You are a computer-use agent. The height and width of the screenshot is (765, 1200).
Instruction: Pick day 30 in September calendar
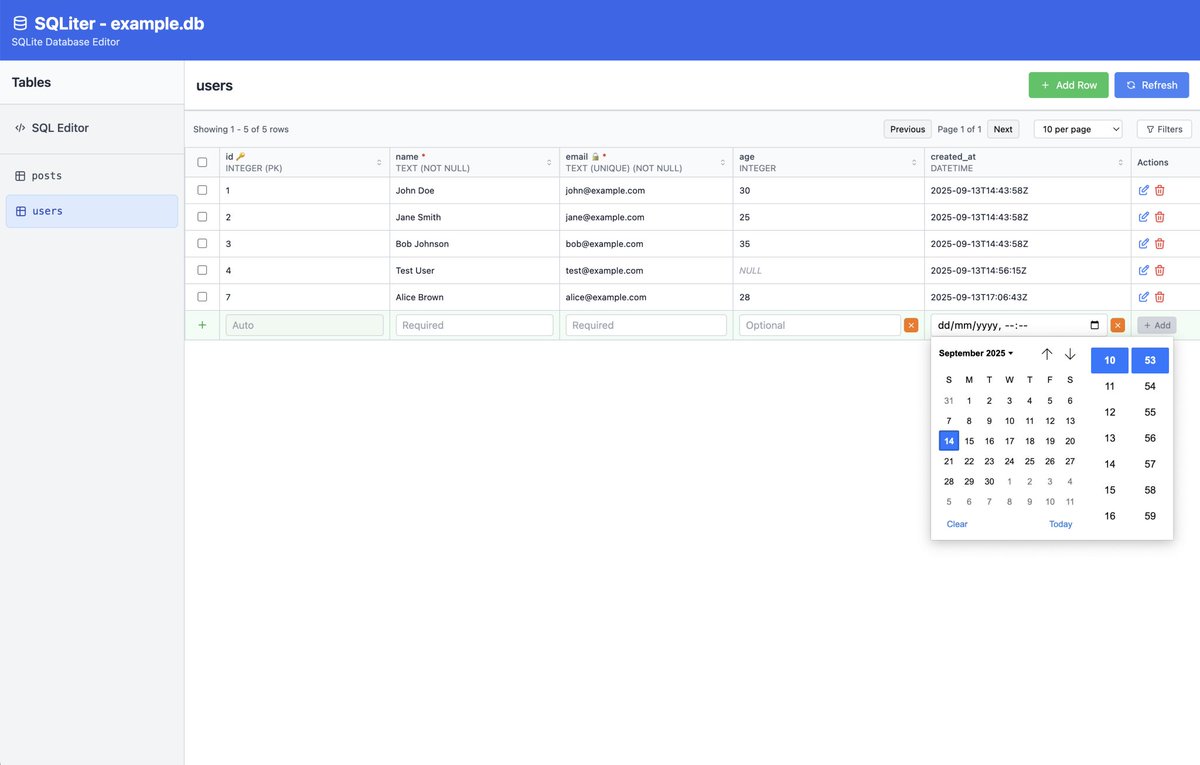pyautogui.click(x=989, y=481)
